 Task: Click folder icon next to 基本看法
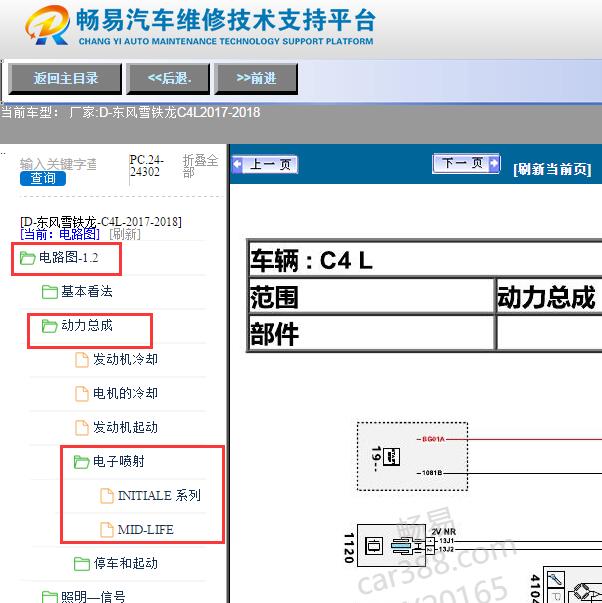click(50, 292)
